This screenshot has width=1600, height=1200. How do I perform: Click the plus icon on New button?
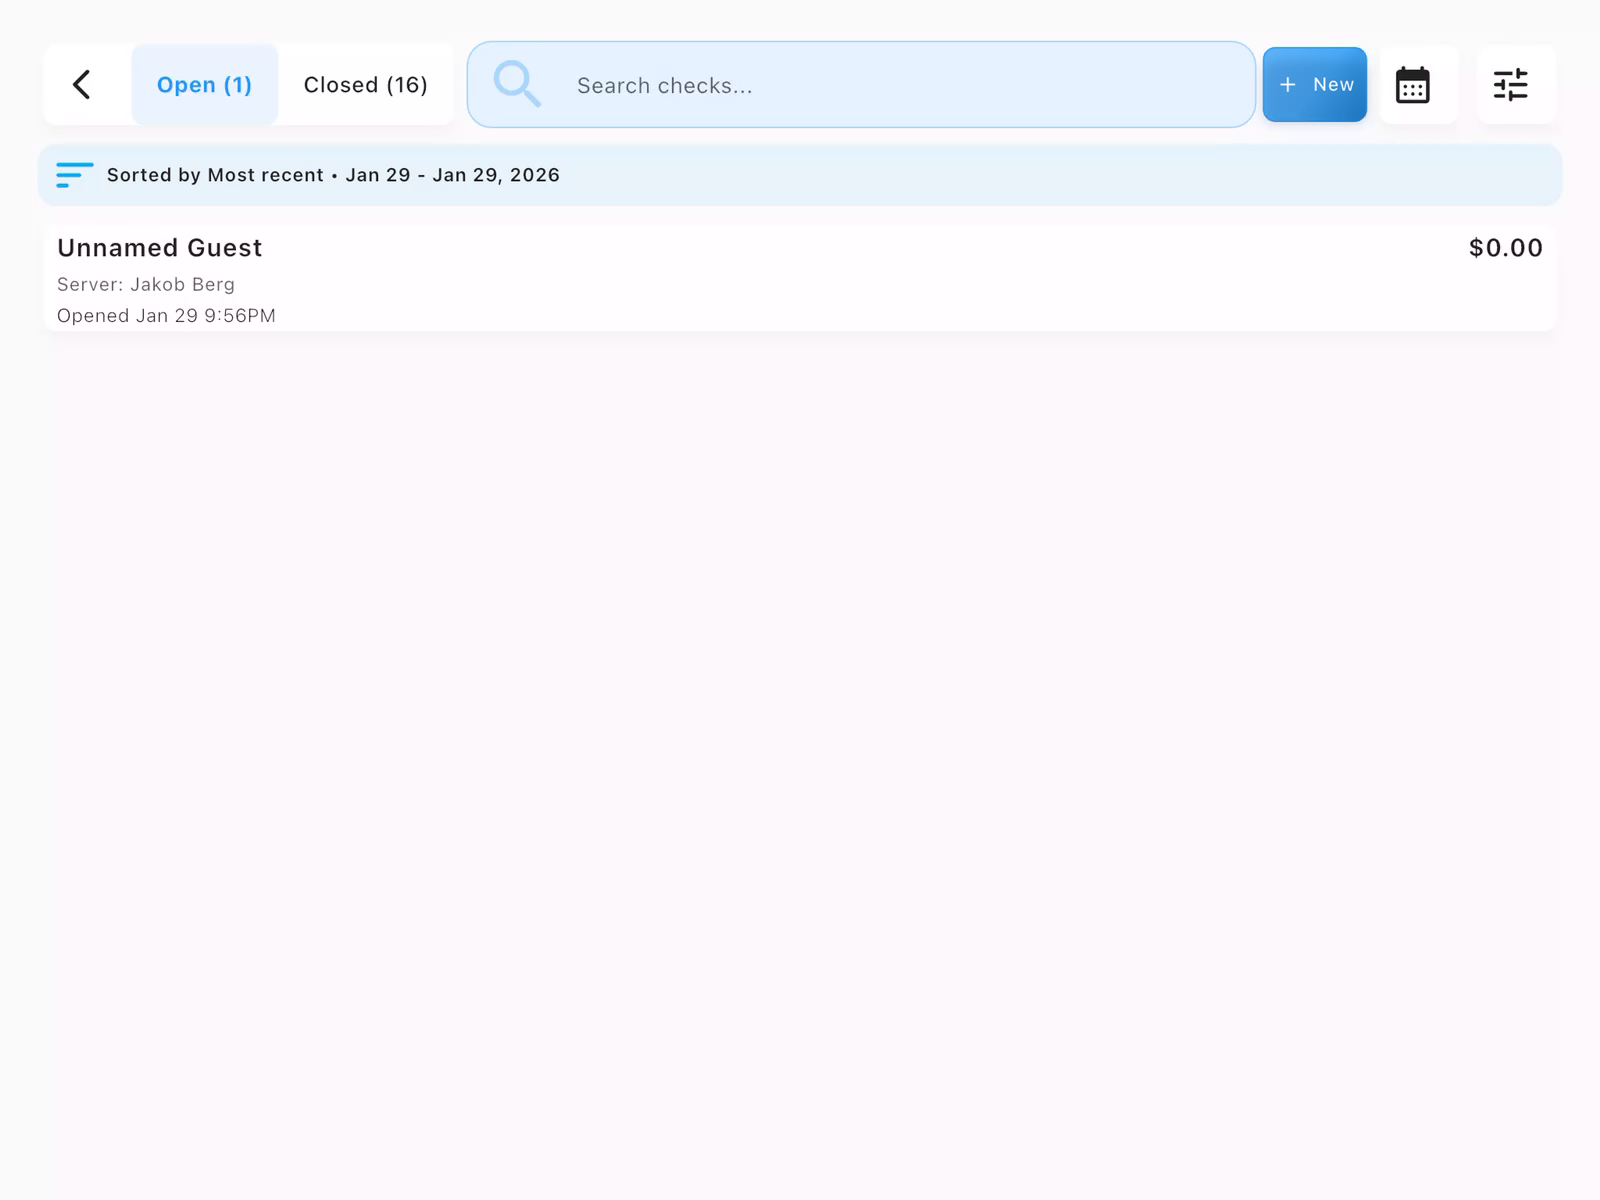(1288, 85)
